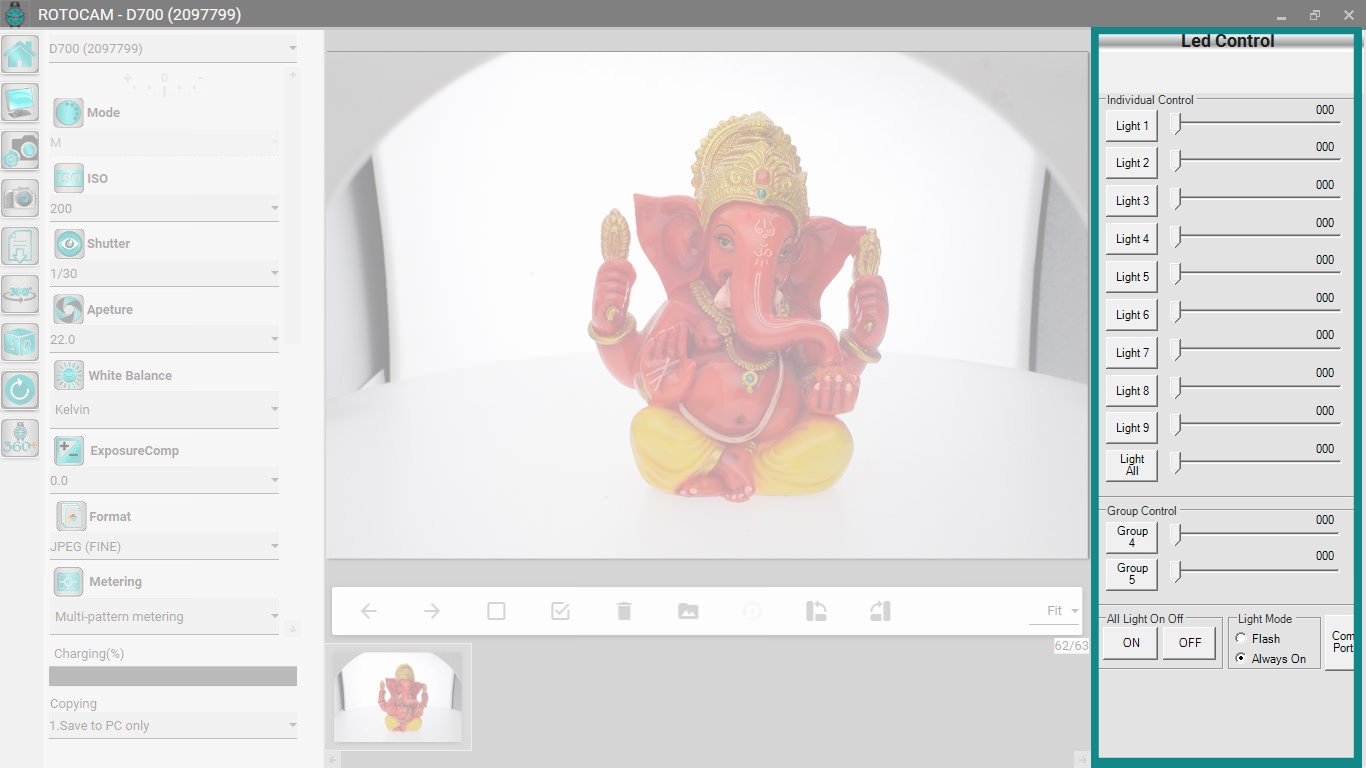Screen dimensions: 1366x768
Task: Rotate image clockwise icon
Action: pyautogui.click(x=880, y=611)
